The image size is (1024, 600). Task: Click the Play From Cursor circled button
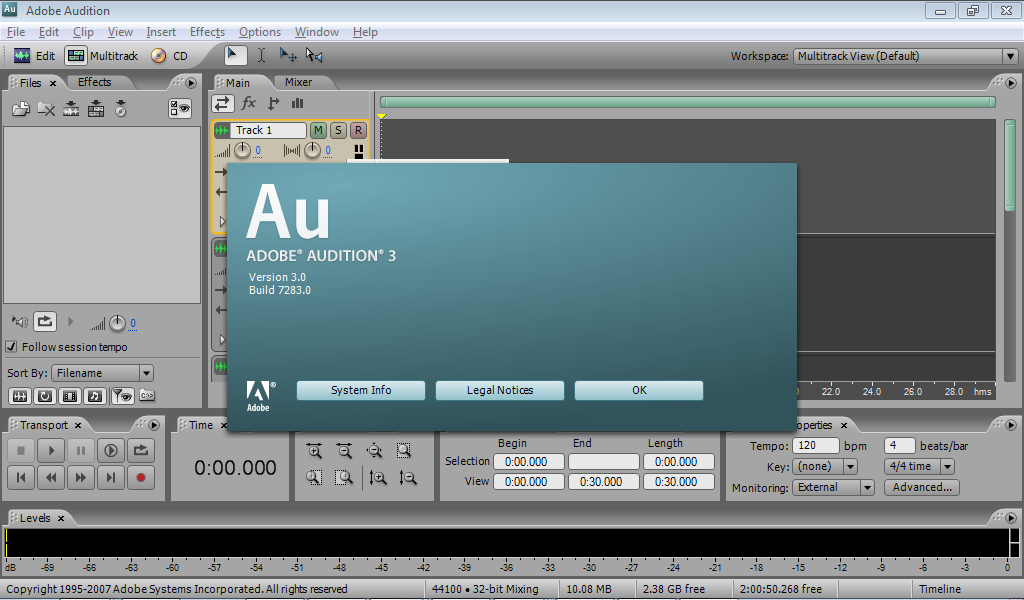coord(111,450)
